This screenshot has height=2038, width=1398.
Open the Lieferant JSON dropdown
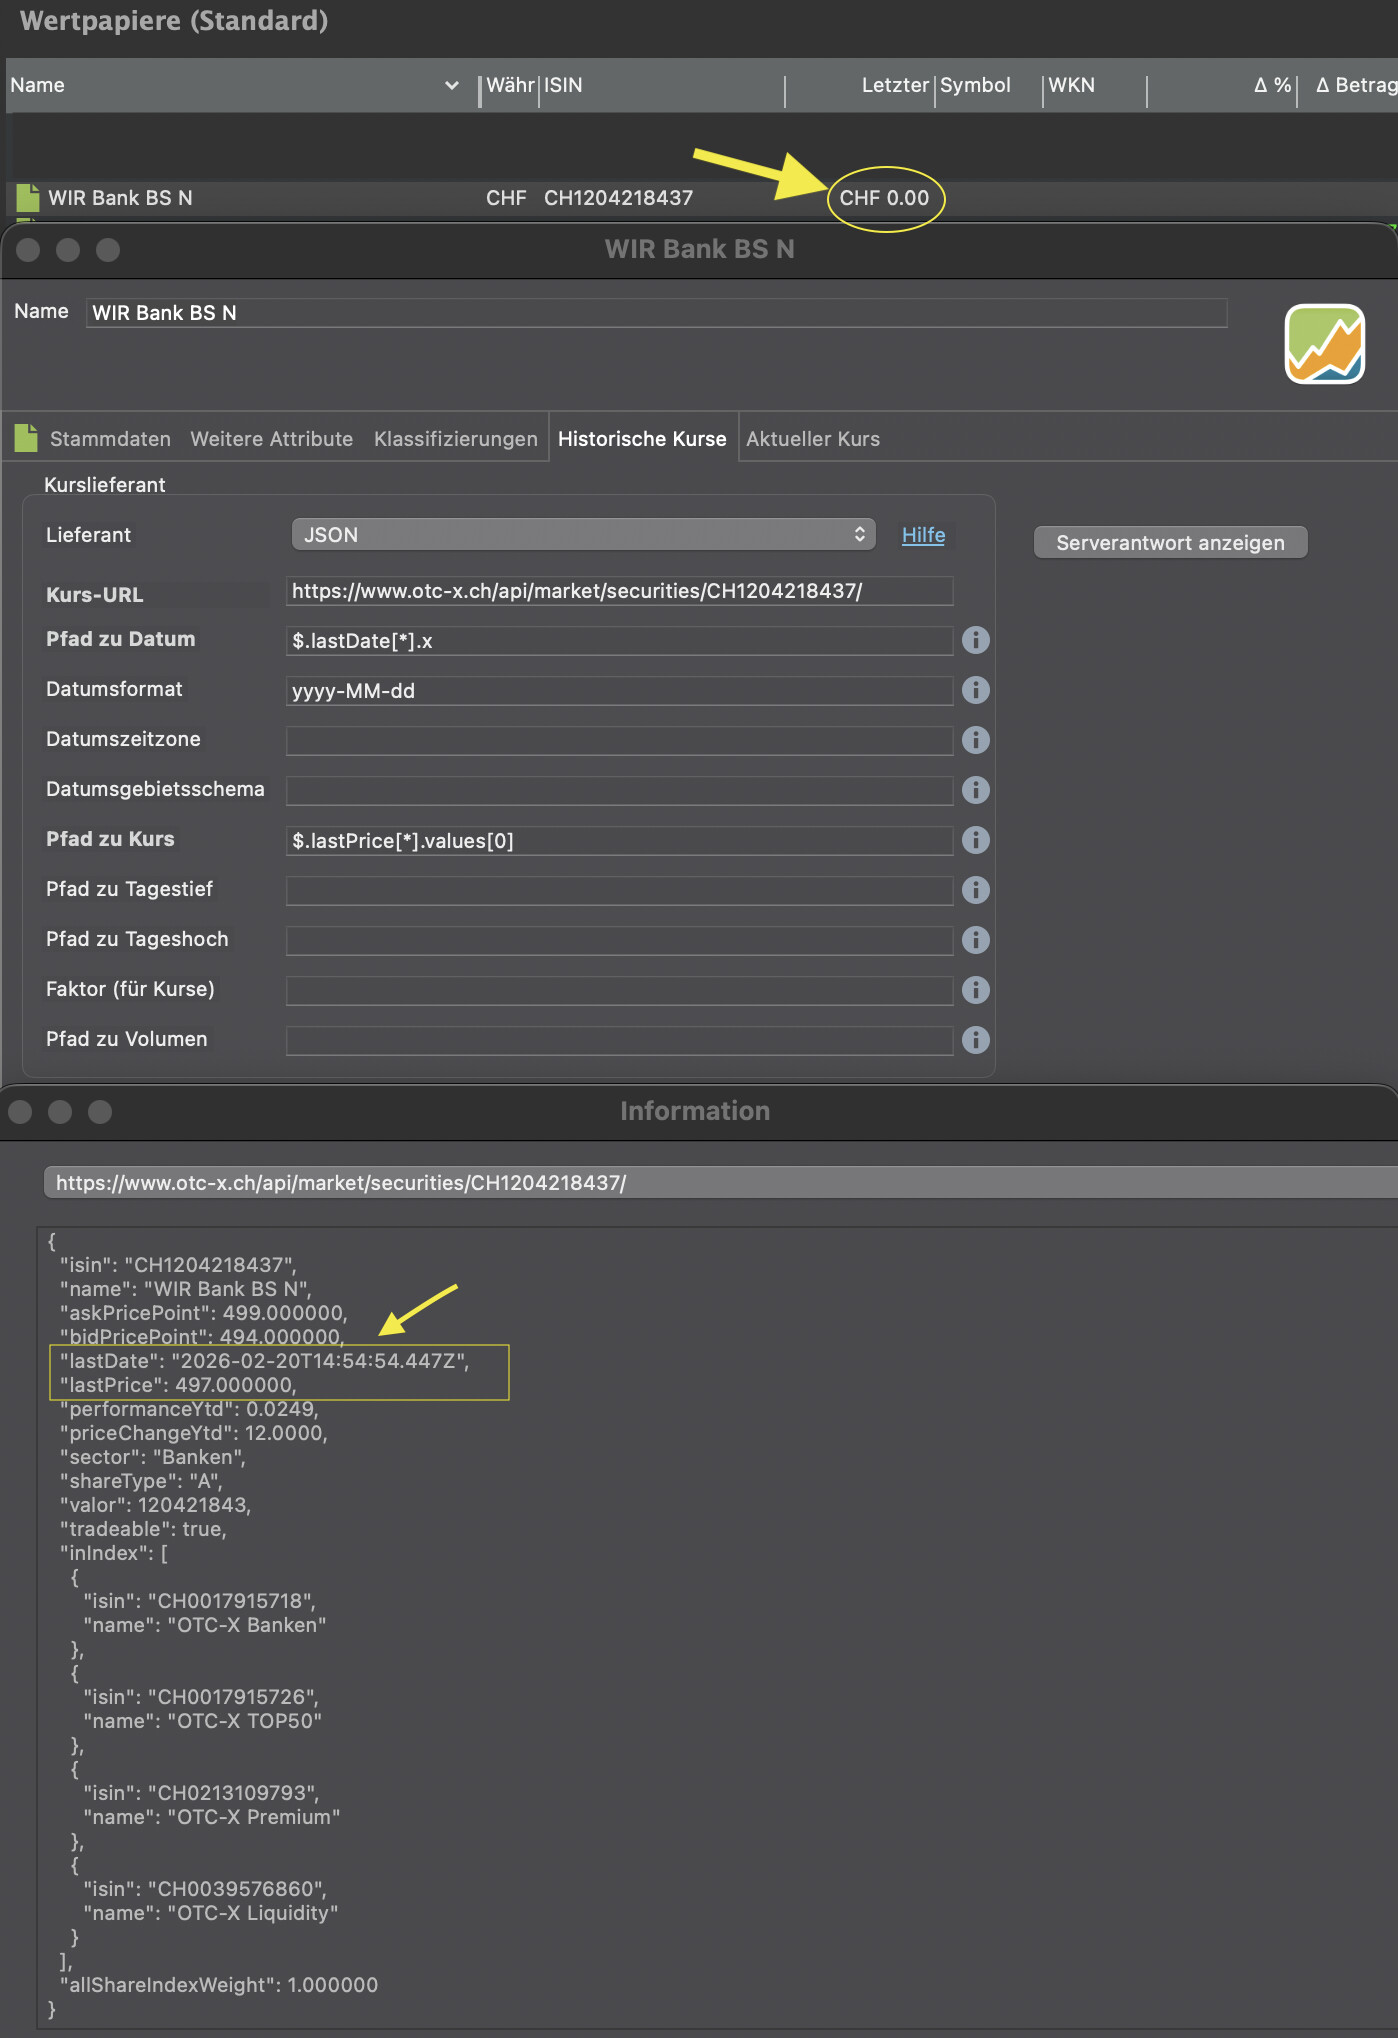(583, 535)
